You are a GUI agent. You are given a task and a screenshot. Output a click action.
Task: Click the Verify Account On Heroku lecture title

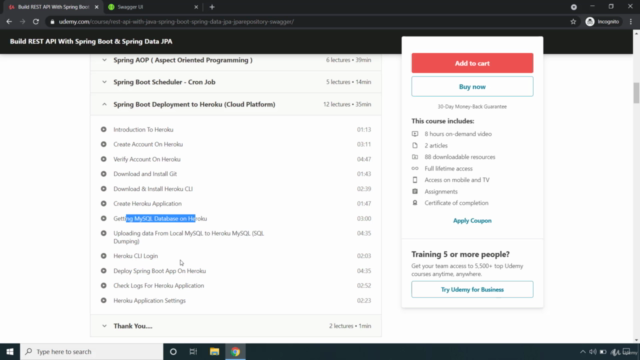click(x=147, y=159)
